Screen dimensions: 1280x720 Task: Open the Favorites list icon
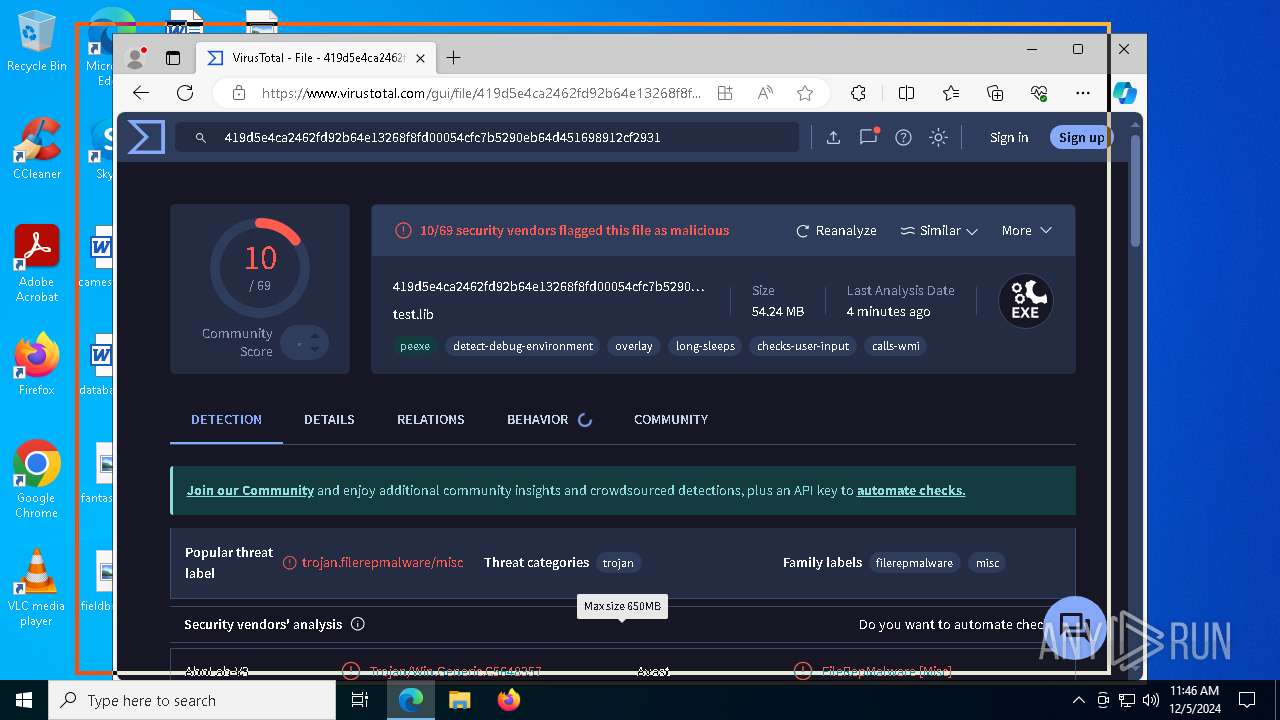point(951,93)
